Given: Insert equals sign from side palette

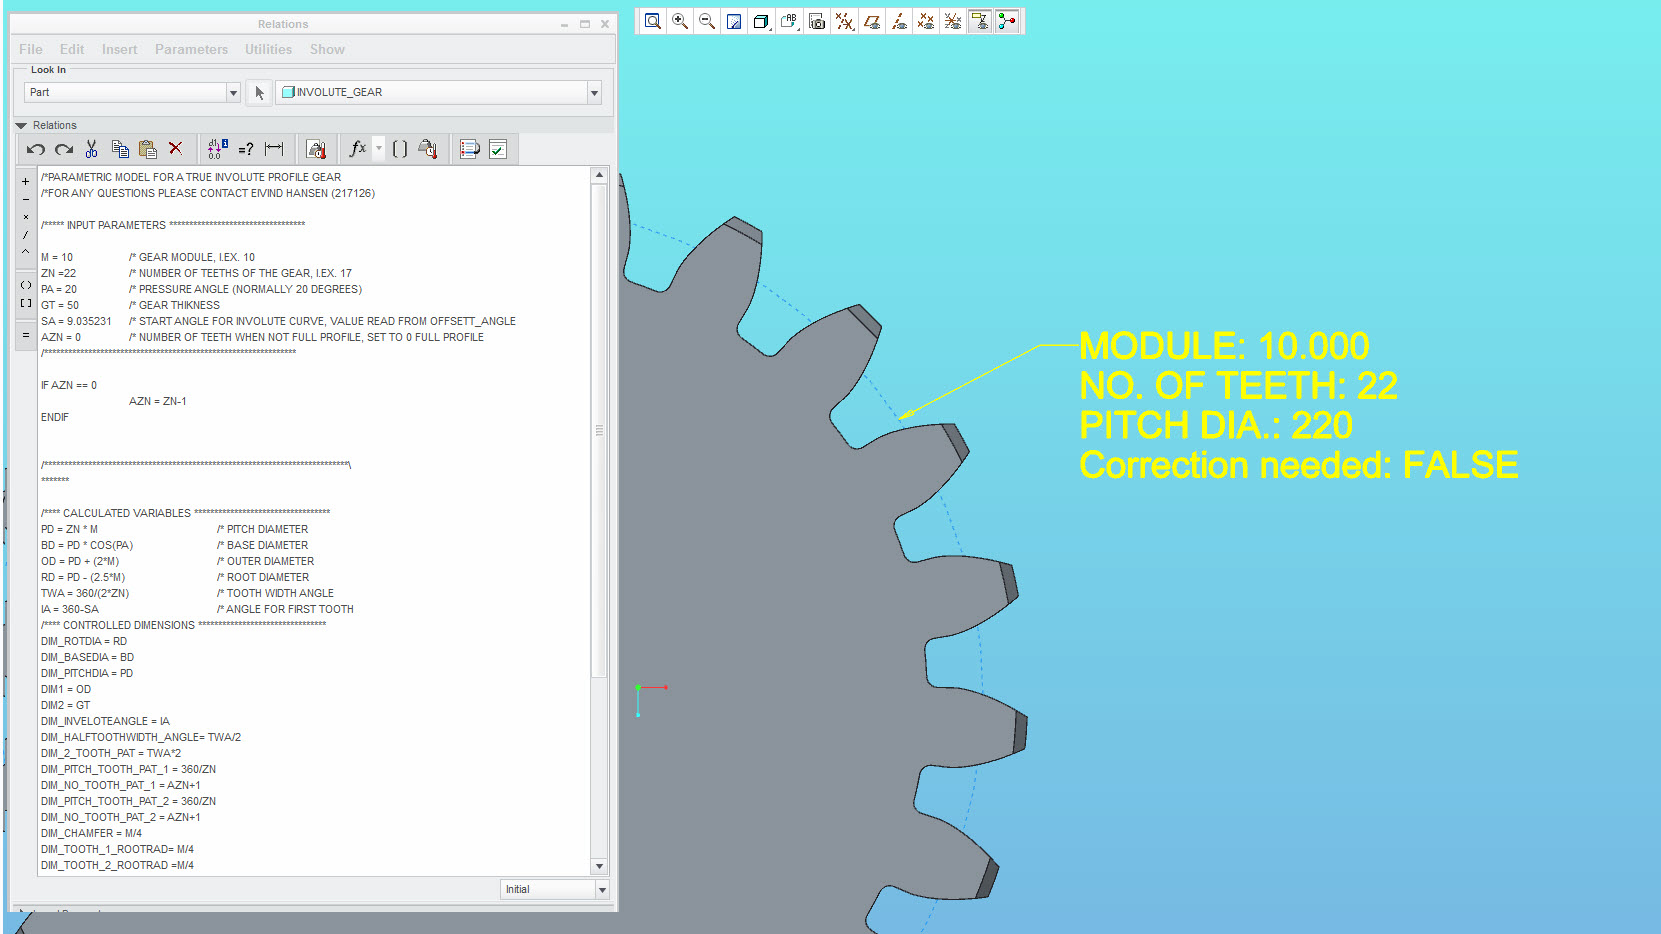Looking at the screenshot, I should pos(26,335).
